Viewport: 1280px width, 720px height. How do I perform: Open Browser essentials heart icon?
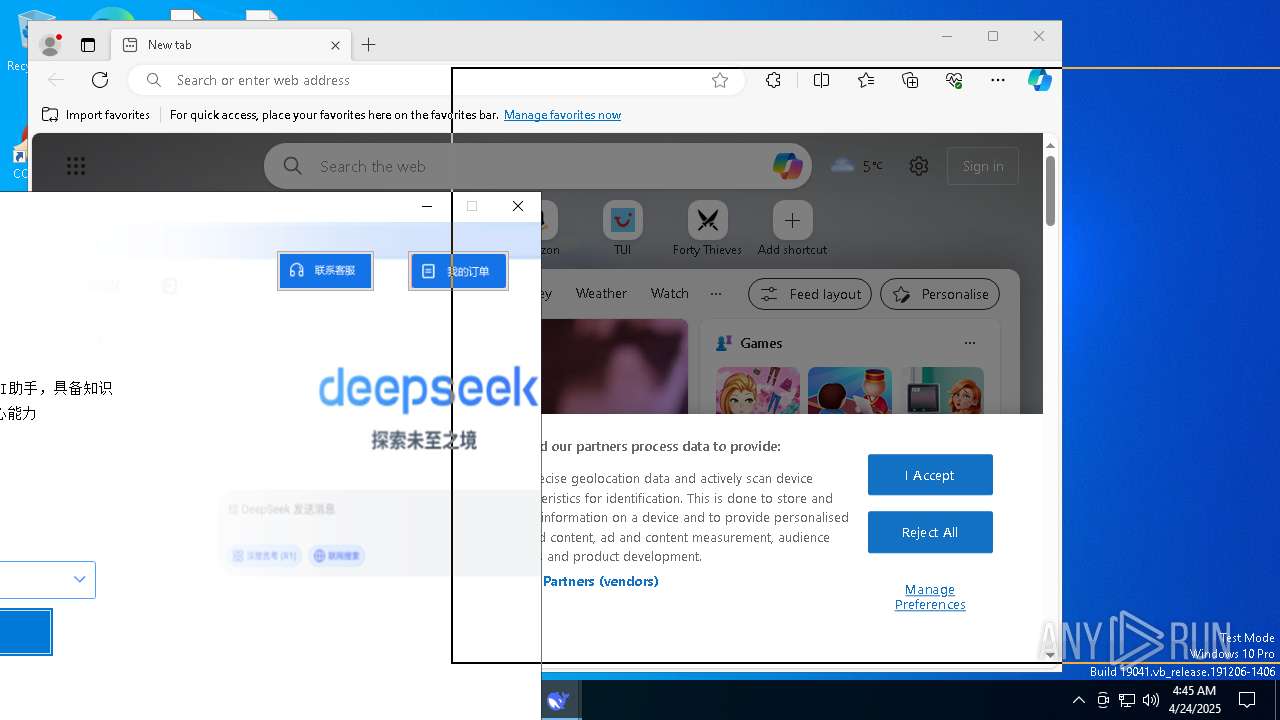(954, 80)
